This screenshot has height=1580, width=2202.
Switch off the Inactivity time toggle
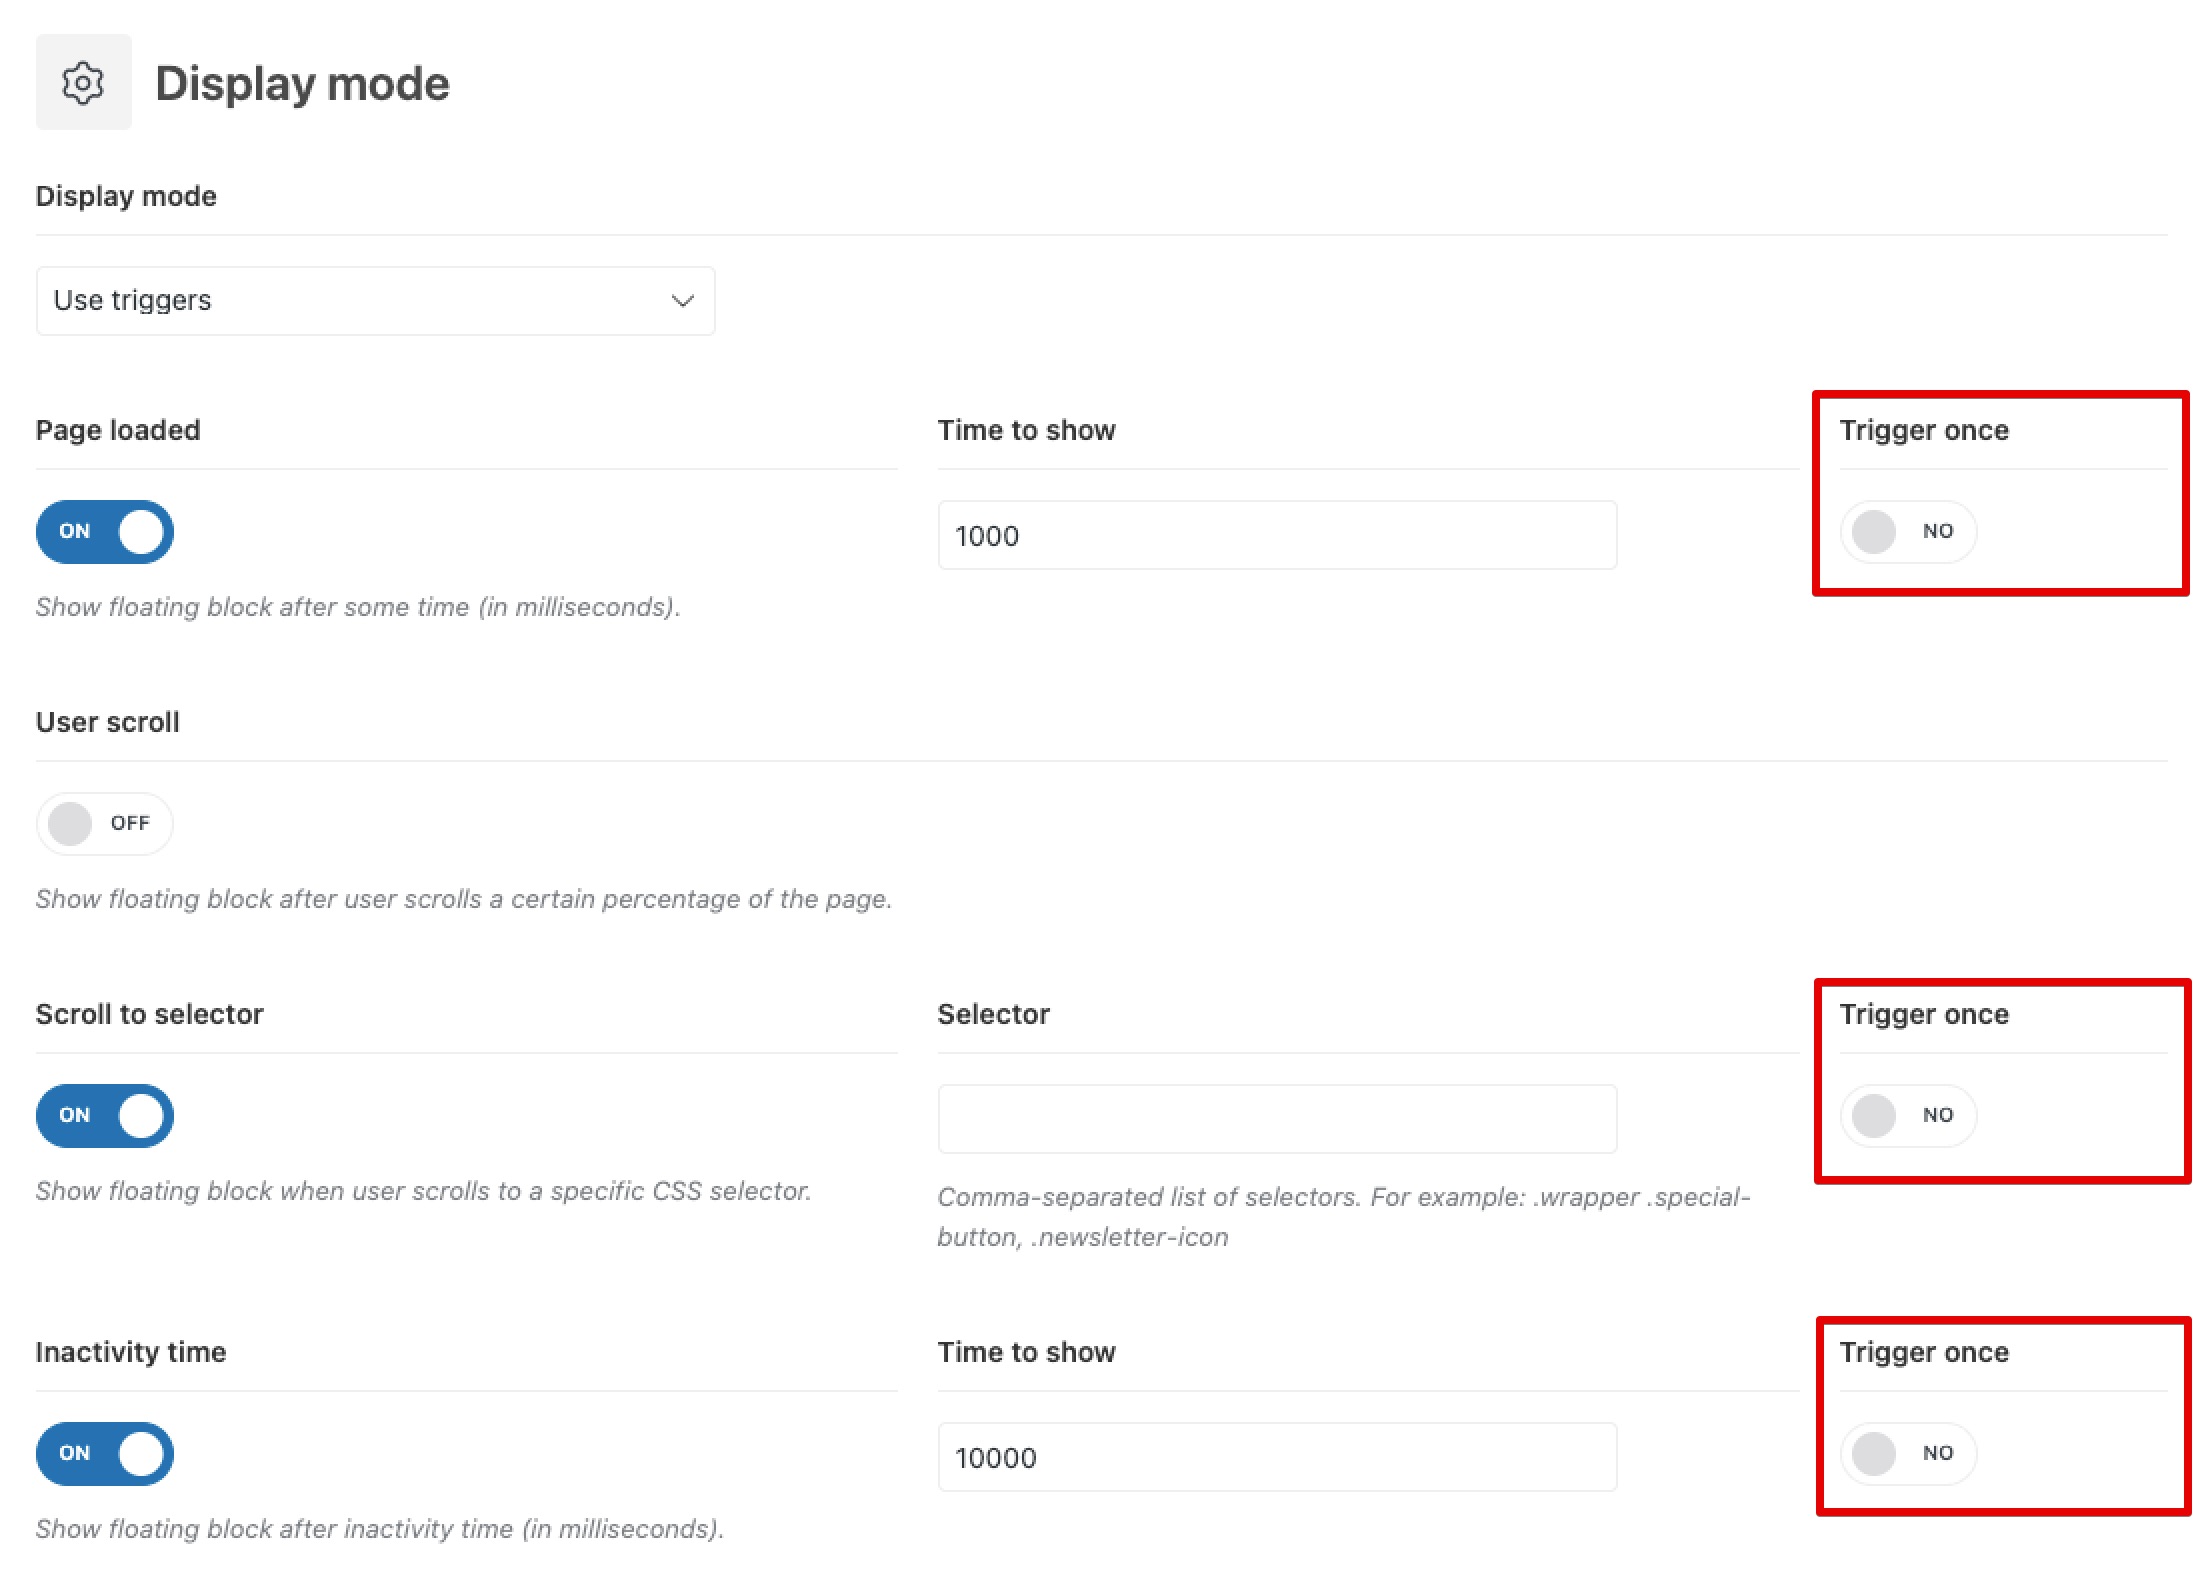click(x=105, y=1454)
